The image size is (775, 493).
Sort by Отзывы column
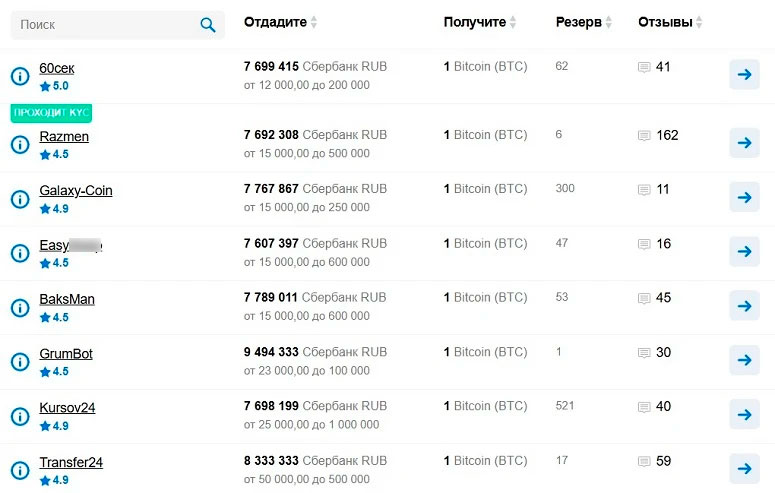tap(670, 23)
